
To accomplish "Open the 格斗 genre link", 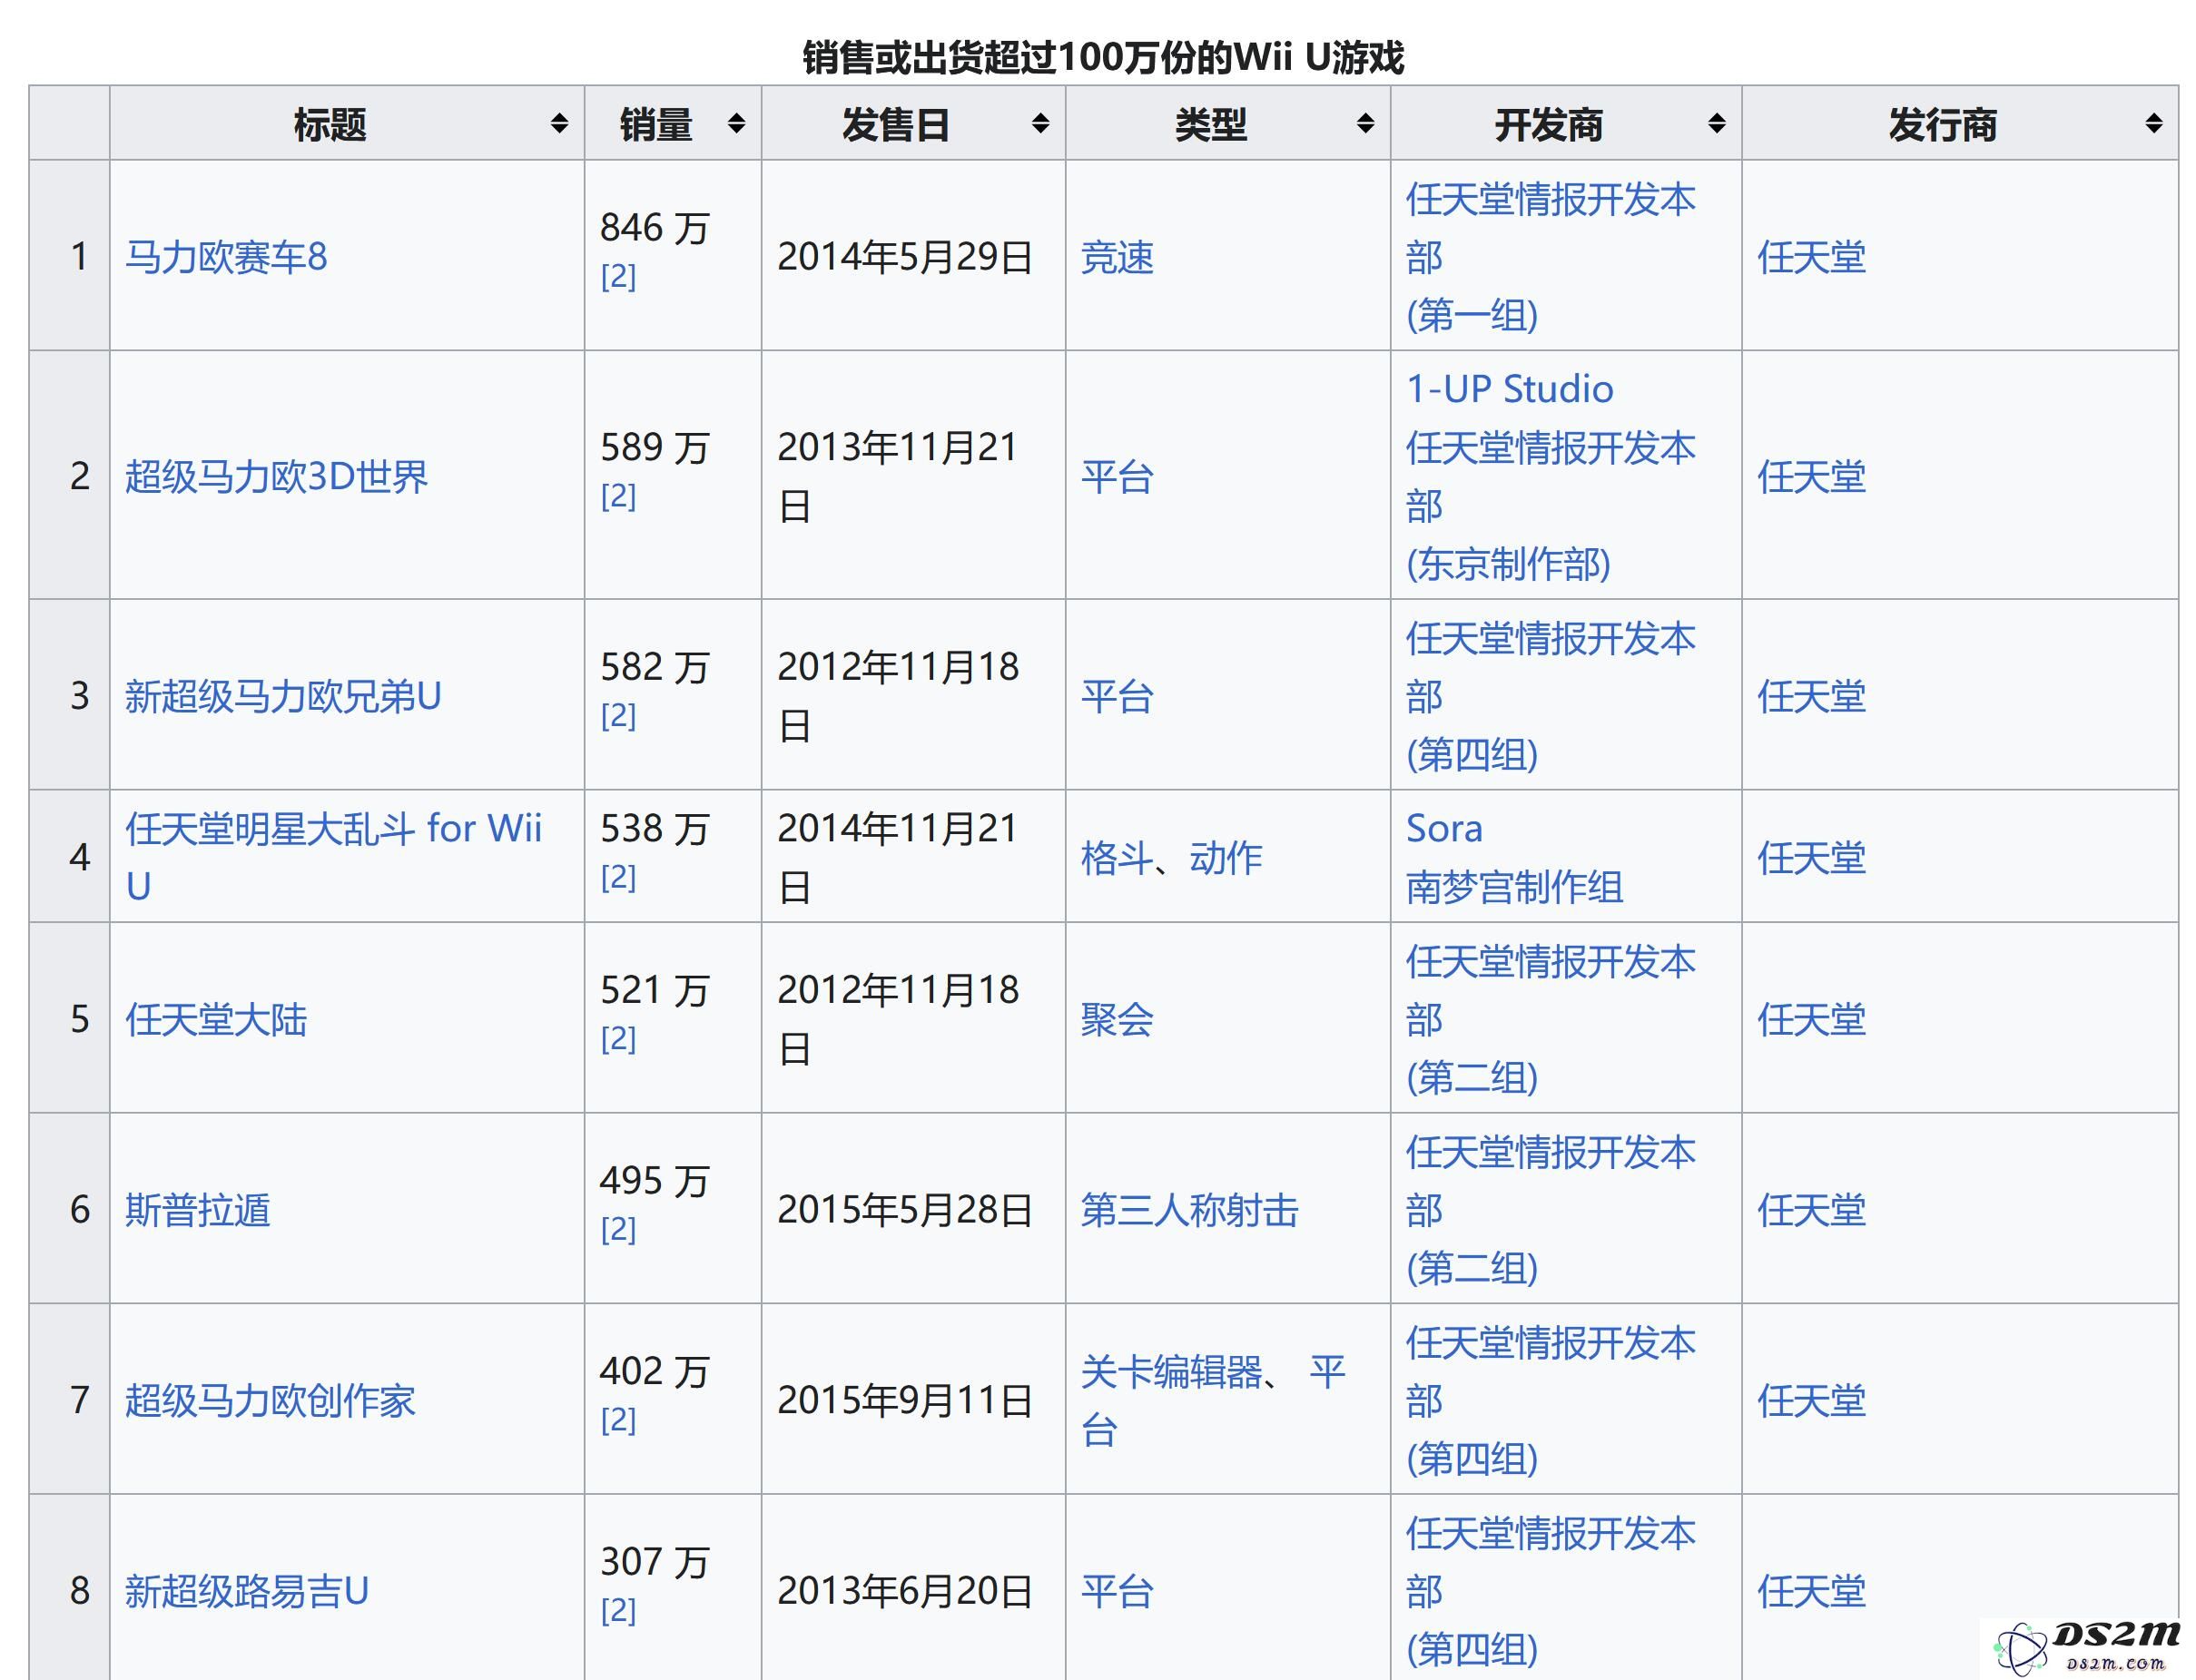I will pyautogui.click(x=1117, y=858).
